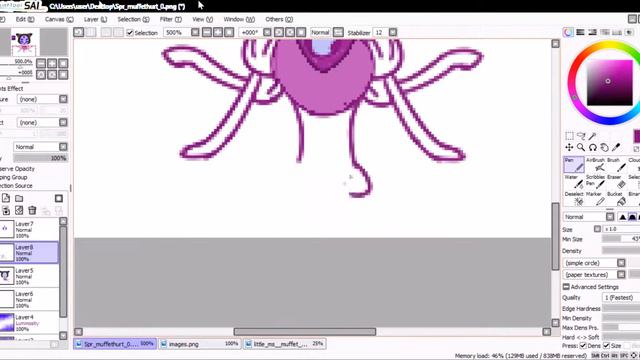
Task: Switch to the Spr_muffethurt_0 document tab
Action: point(115,344)
